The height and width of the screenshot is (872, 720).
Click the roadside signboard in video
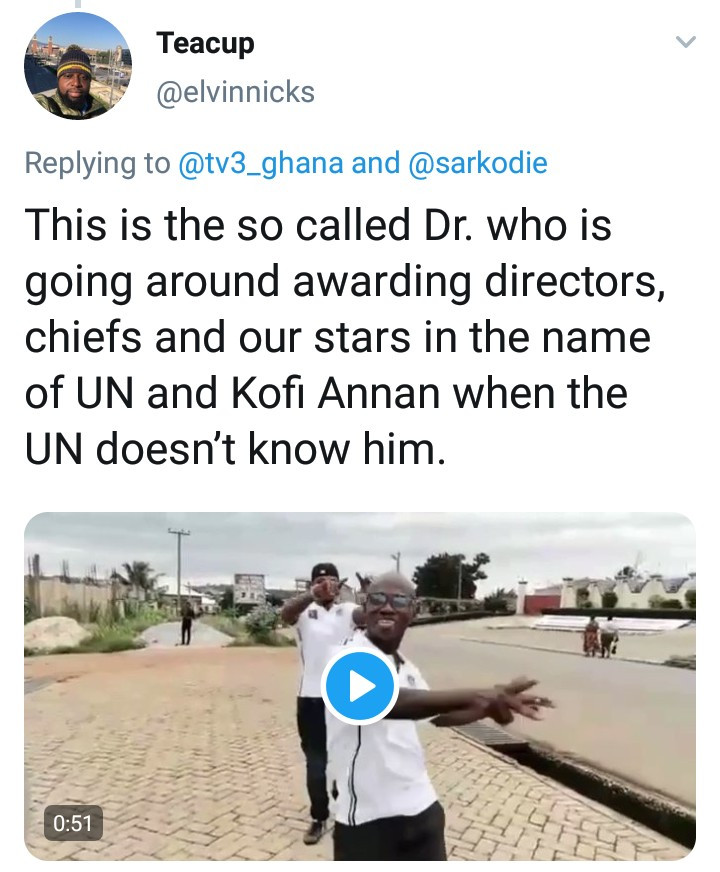[248, 588]
